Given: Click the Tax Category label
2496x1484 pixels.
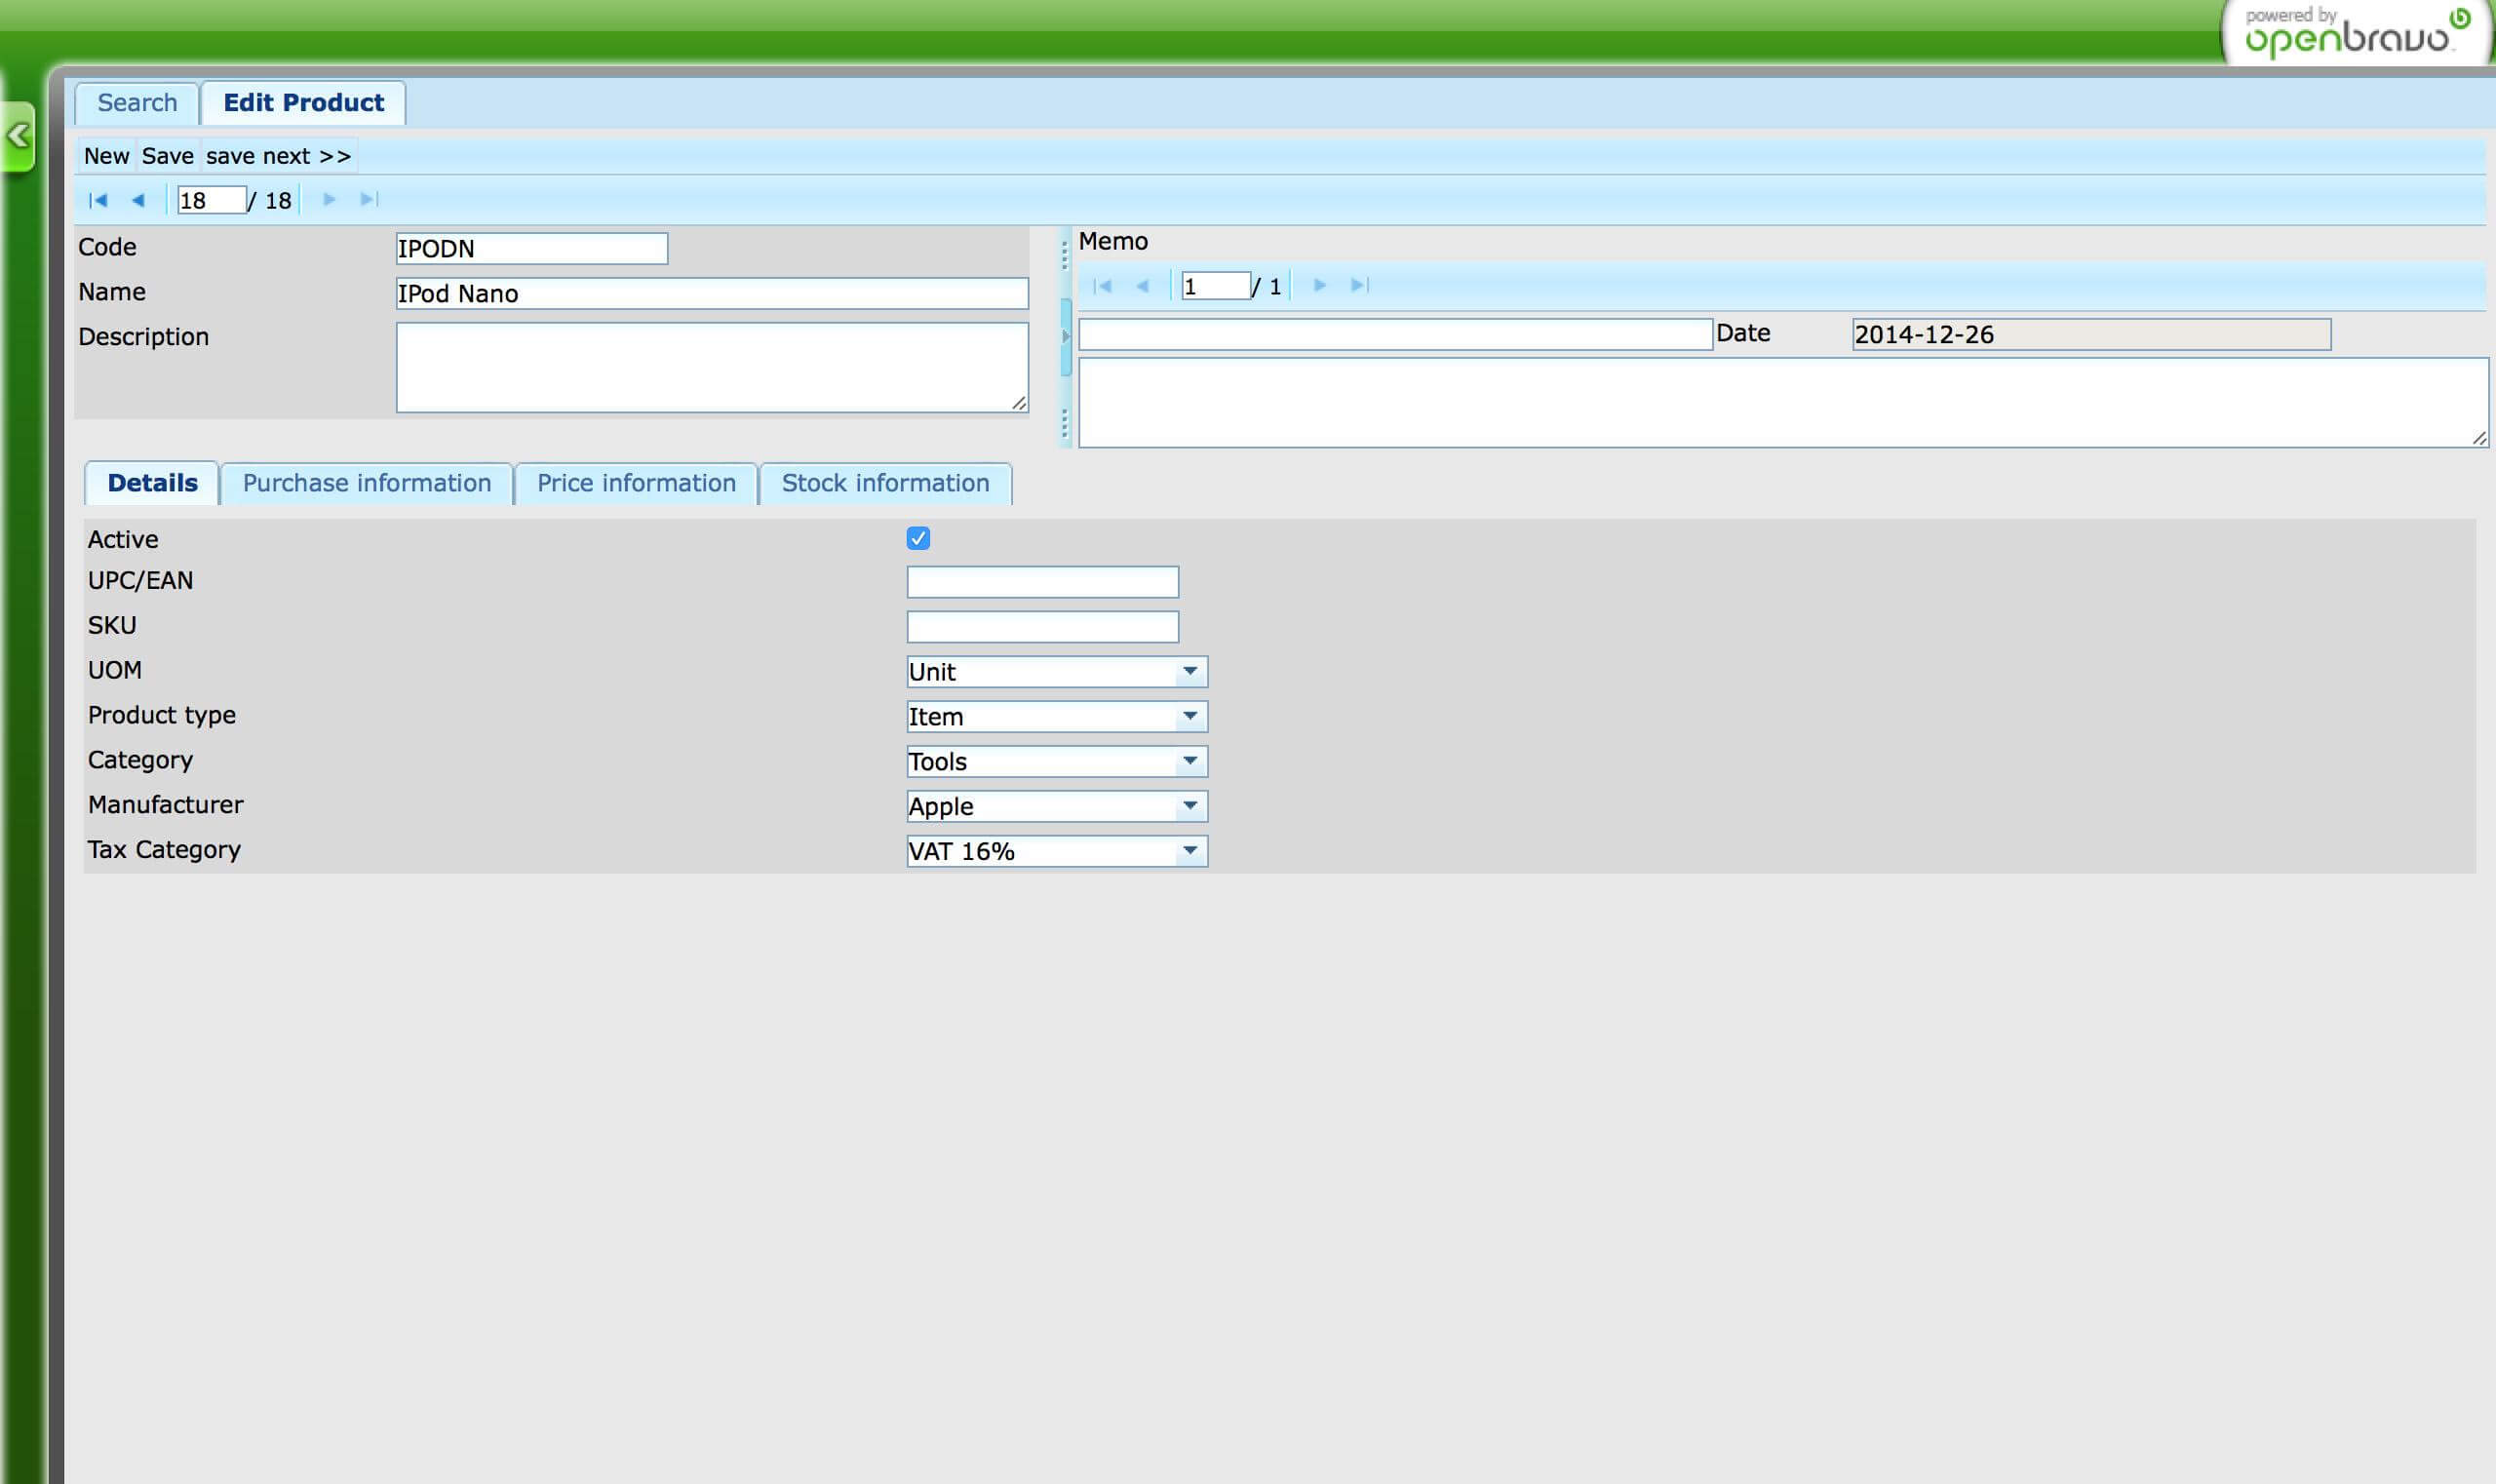Looking at the screenshot, I should [x=164, y=850].
